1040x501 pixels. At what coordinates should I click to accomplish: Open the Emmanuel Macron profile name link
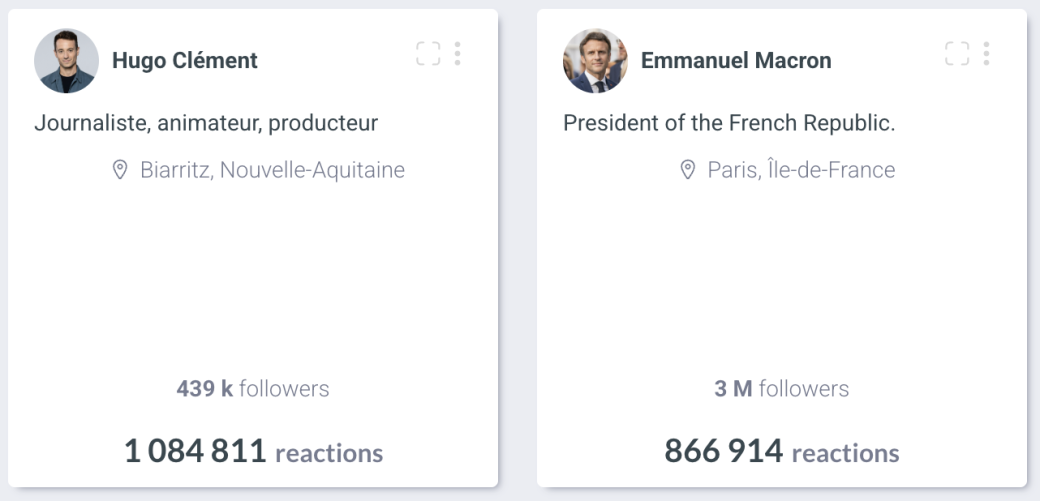click(x=736, y=61)
